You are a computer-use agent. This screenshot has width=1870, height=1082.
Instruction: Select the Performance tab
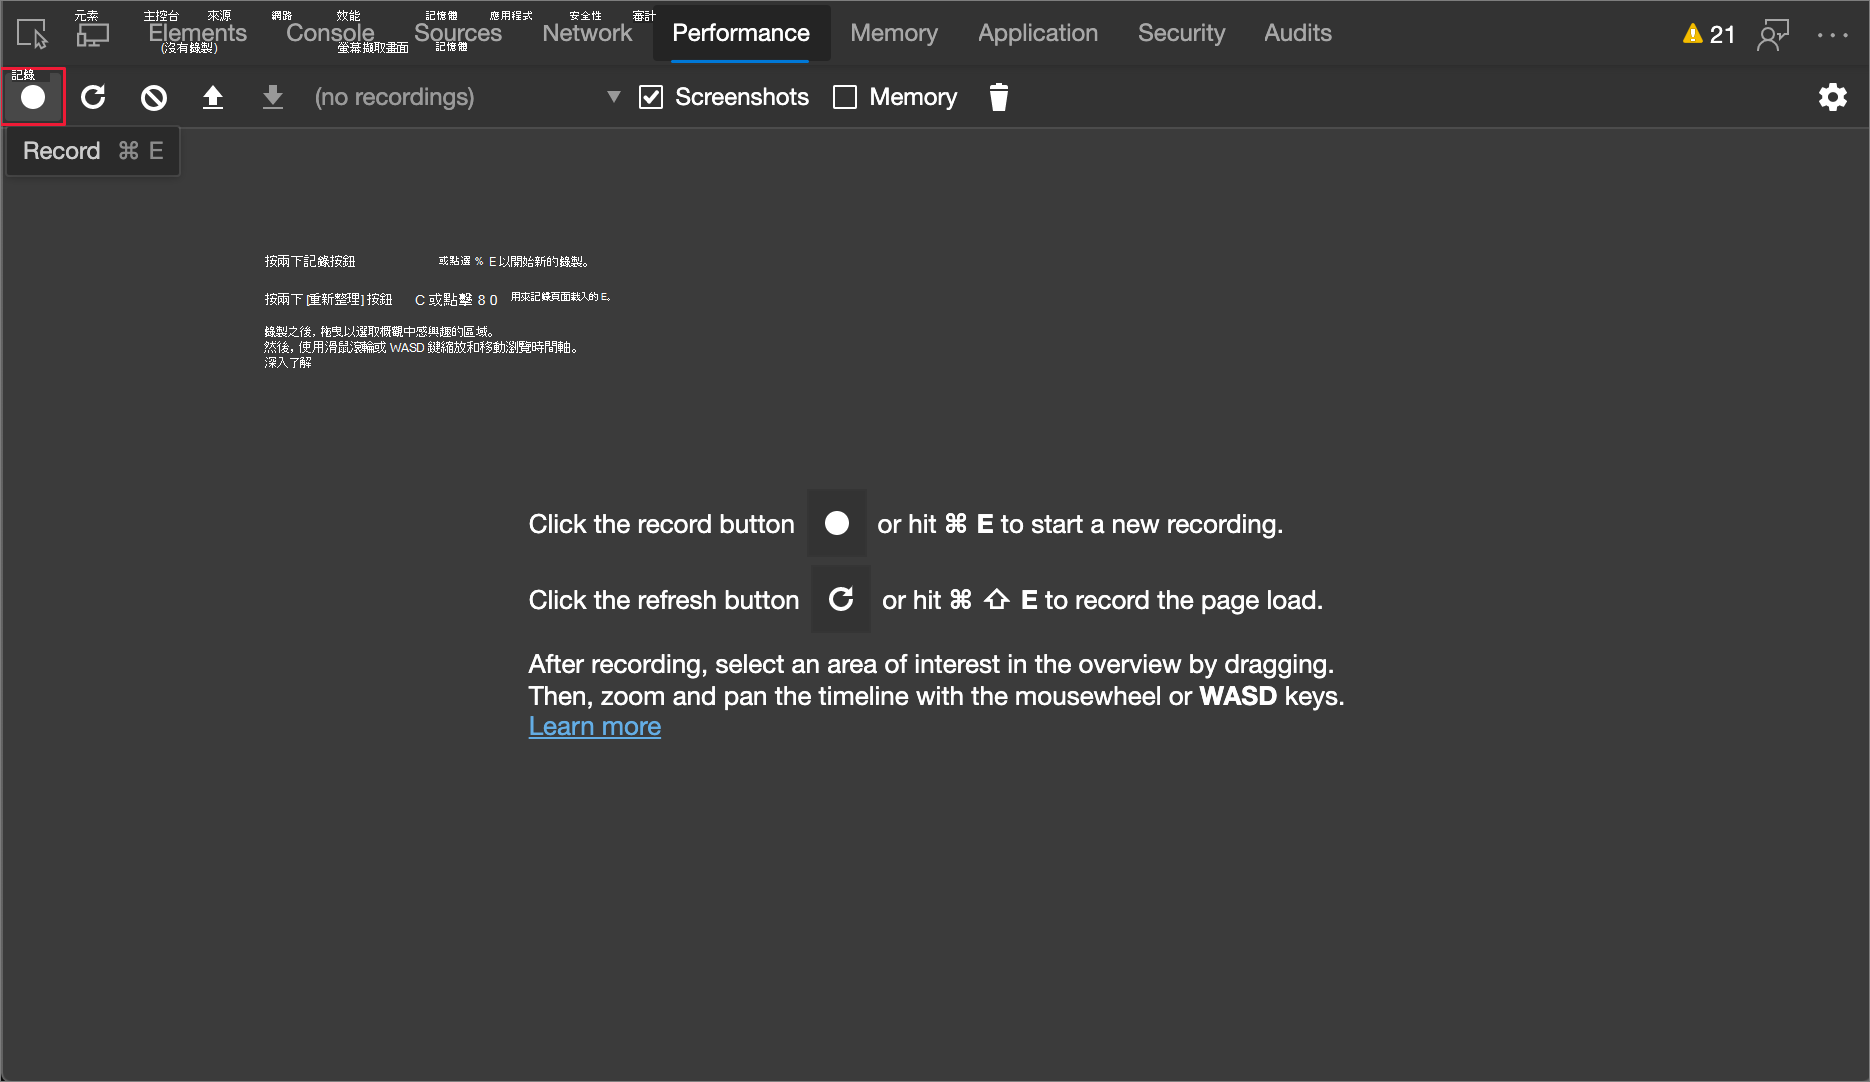[x=741, y=33]
